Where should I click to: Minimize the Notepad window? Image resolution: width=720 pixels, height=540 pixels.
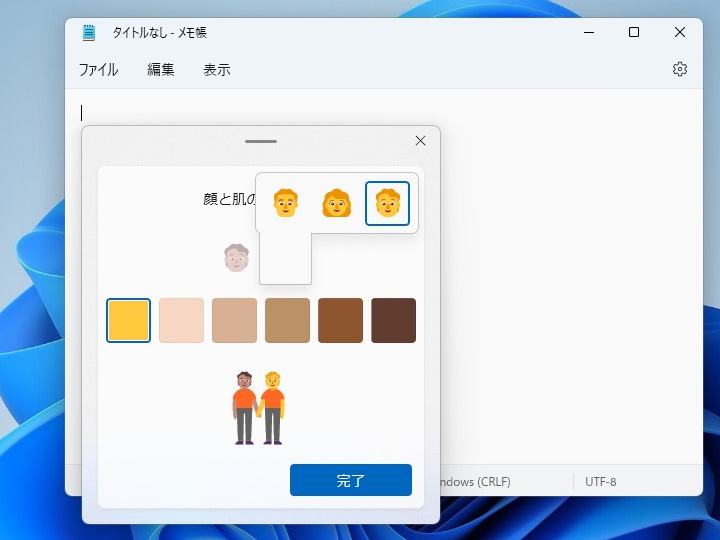point(589,33)
